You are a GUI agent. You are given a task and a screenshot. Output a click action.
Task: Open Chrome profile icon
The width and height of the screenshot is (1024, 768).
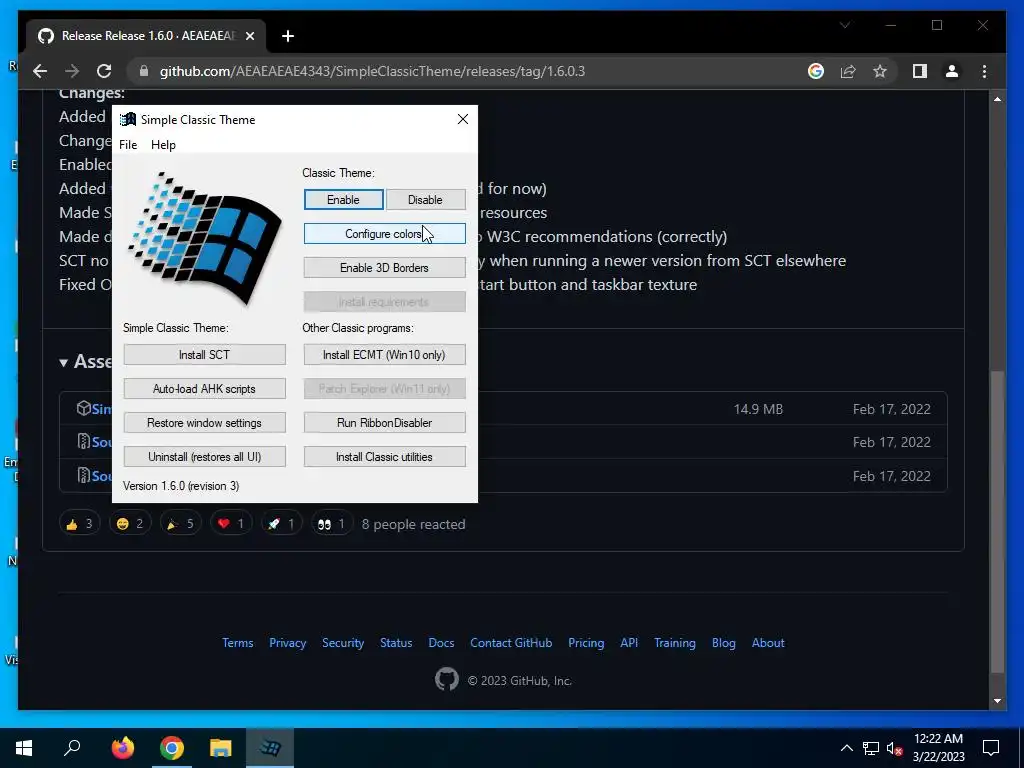pos(952,71)
